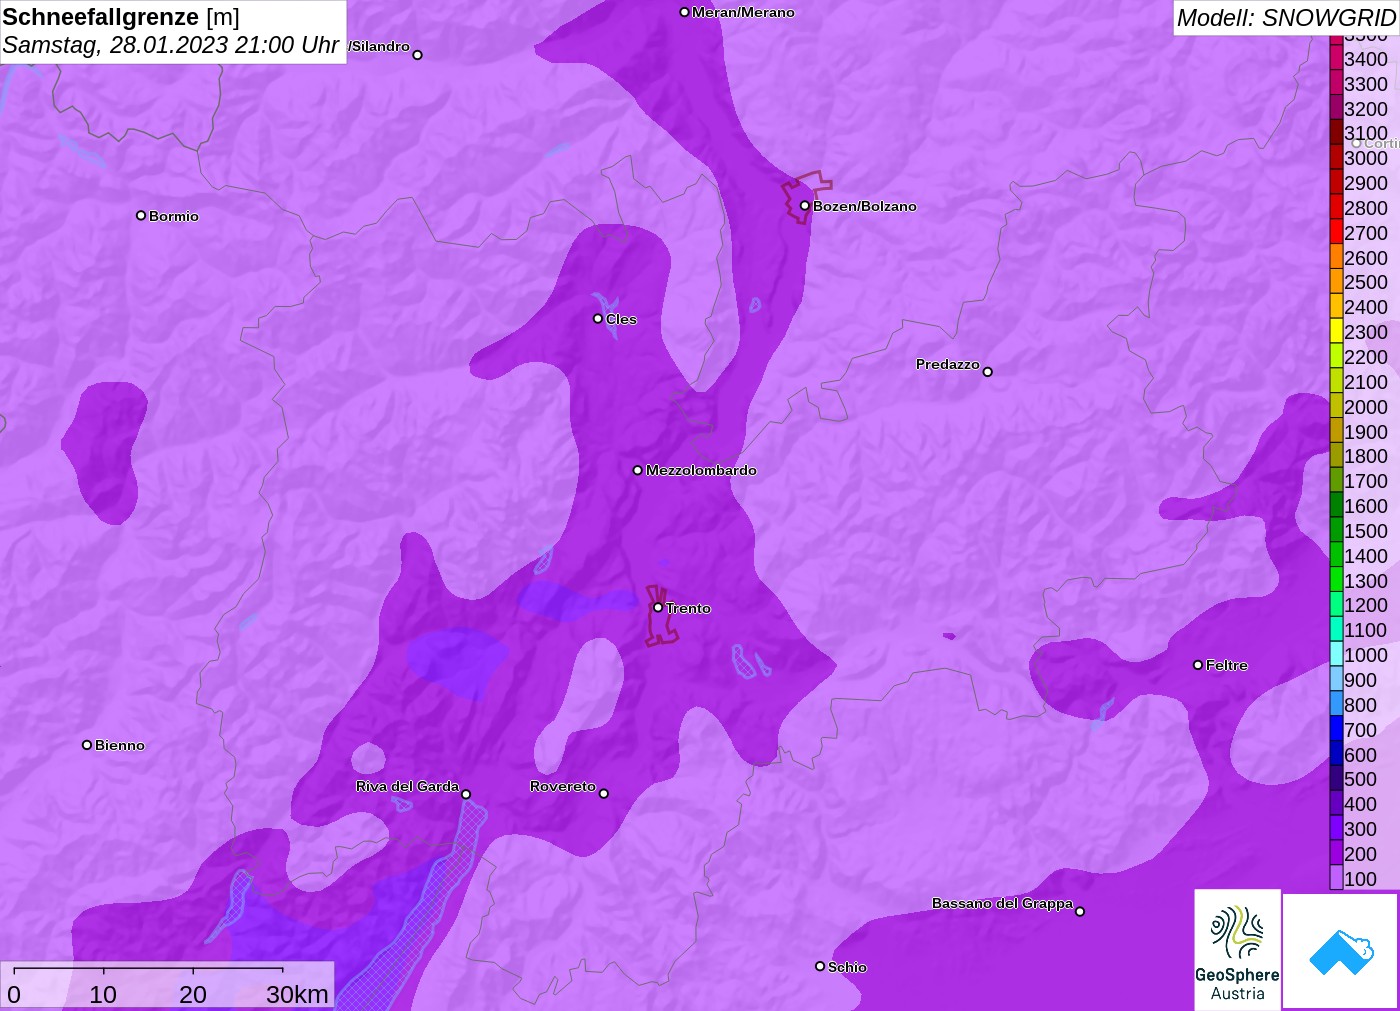
Task: Click the Feltre city marker
Action: [x=1198, y=665]
